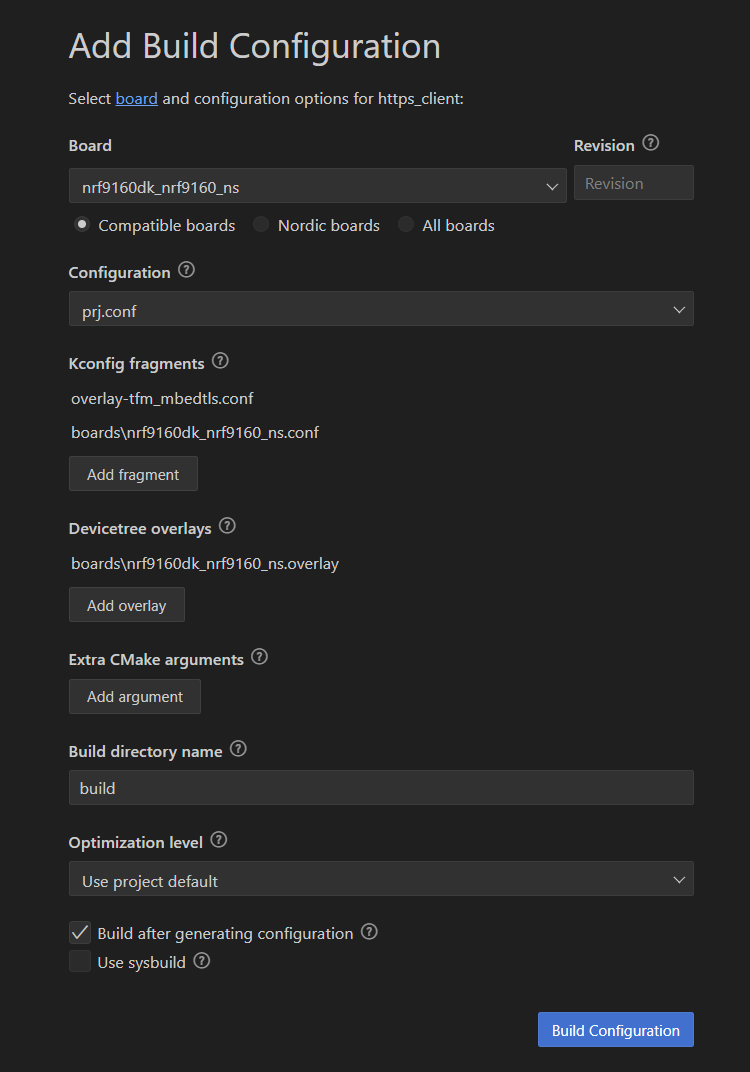Open the Board dropdown showing nrf9160dk_nrf9160_ns

(x=318, y=186)
